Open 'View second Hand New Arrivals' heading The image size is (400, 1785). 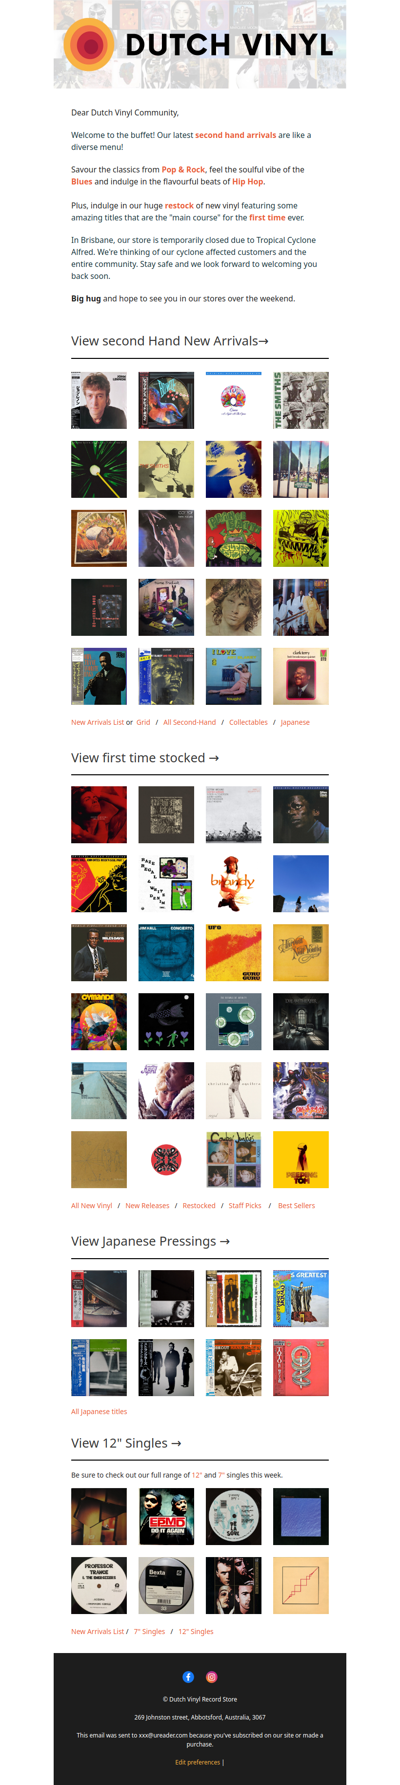coord(170,341)
